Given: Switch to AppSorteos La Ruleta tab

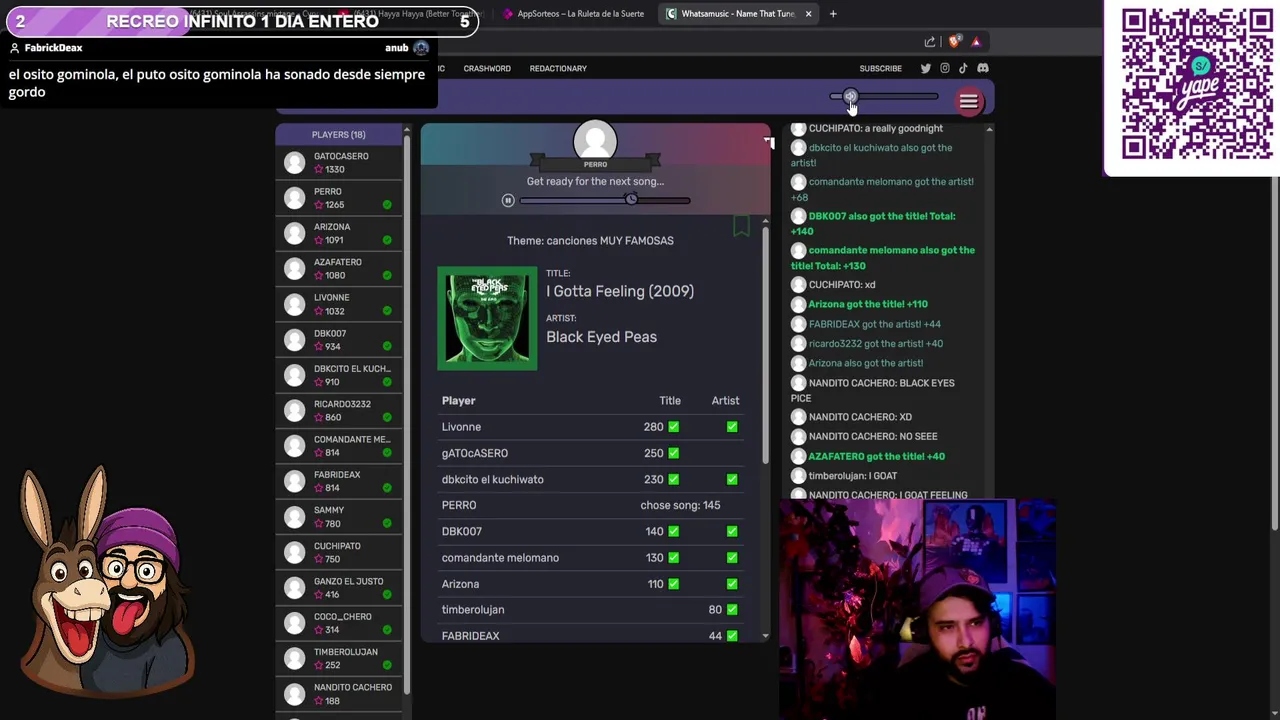Looking at the screenshot, I should [573, 14].
